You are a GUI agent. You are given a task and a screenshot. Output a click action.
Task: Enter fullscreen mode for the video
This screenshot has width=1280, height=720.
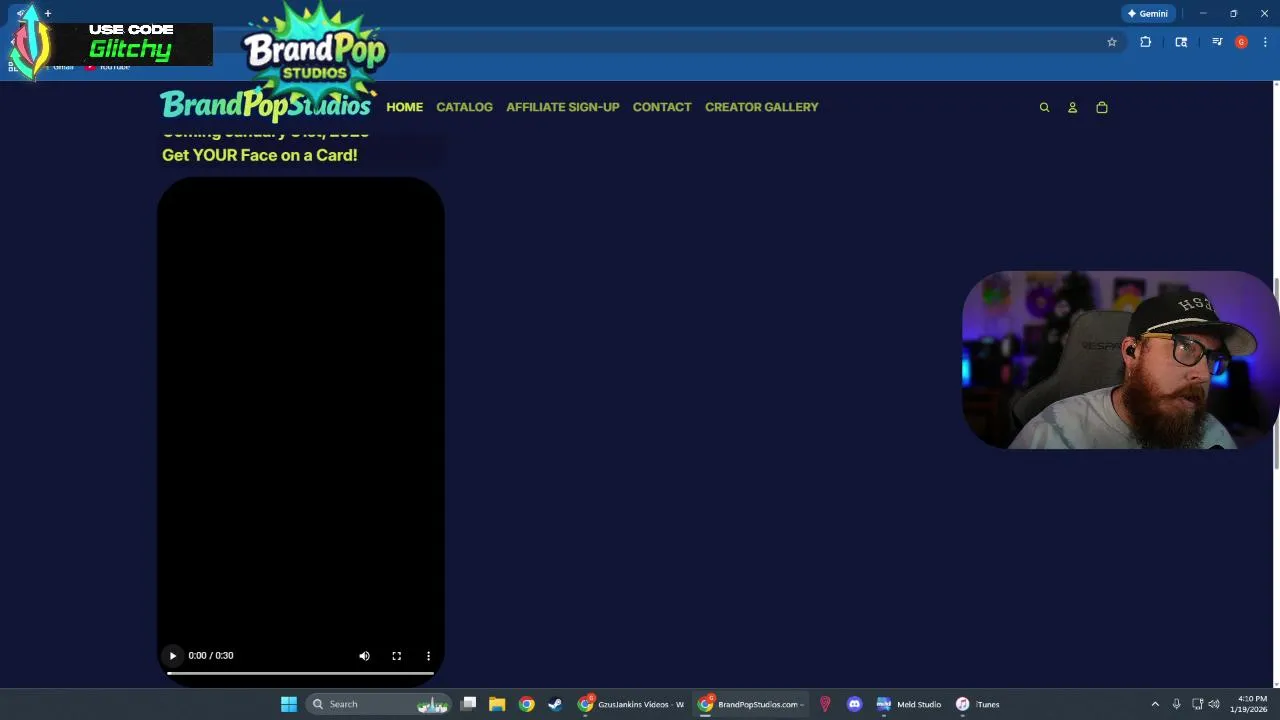pos(396,656)
